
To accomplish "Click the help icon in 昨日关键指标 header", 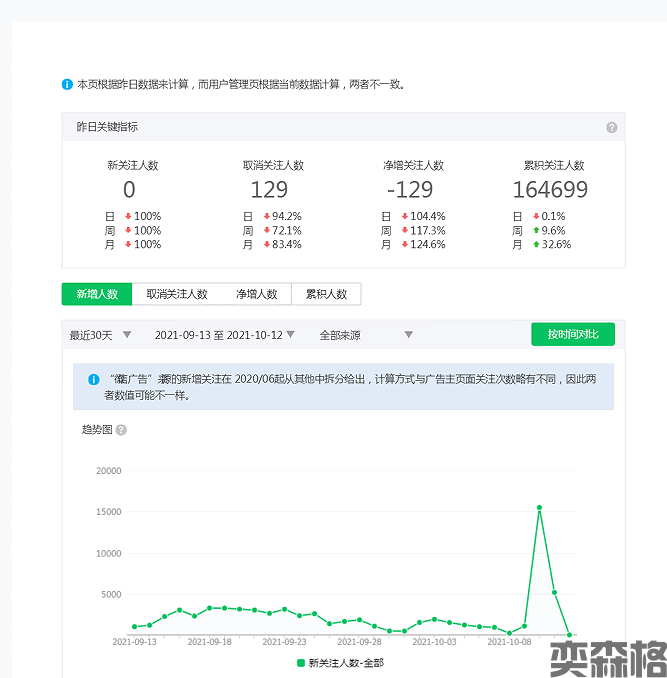I will [x=611, y=128].
